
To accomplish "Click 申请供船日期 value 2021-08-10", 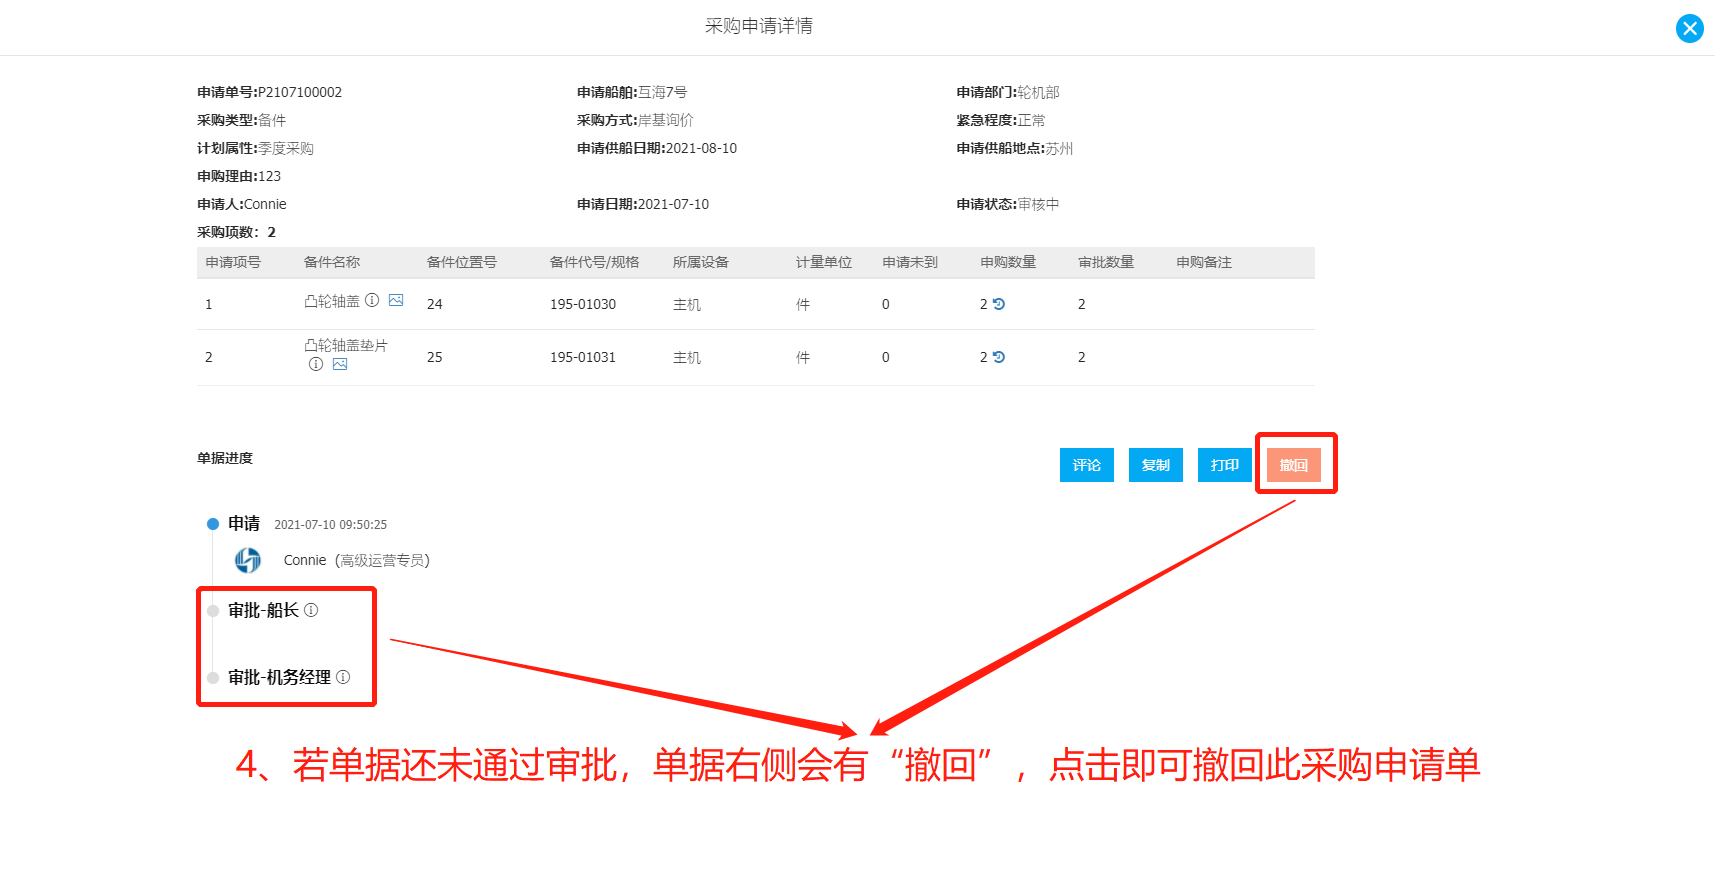I will click(702, 148).
